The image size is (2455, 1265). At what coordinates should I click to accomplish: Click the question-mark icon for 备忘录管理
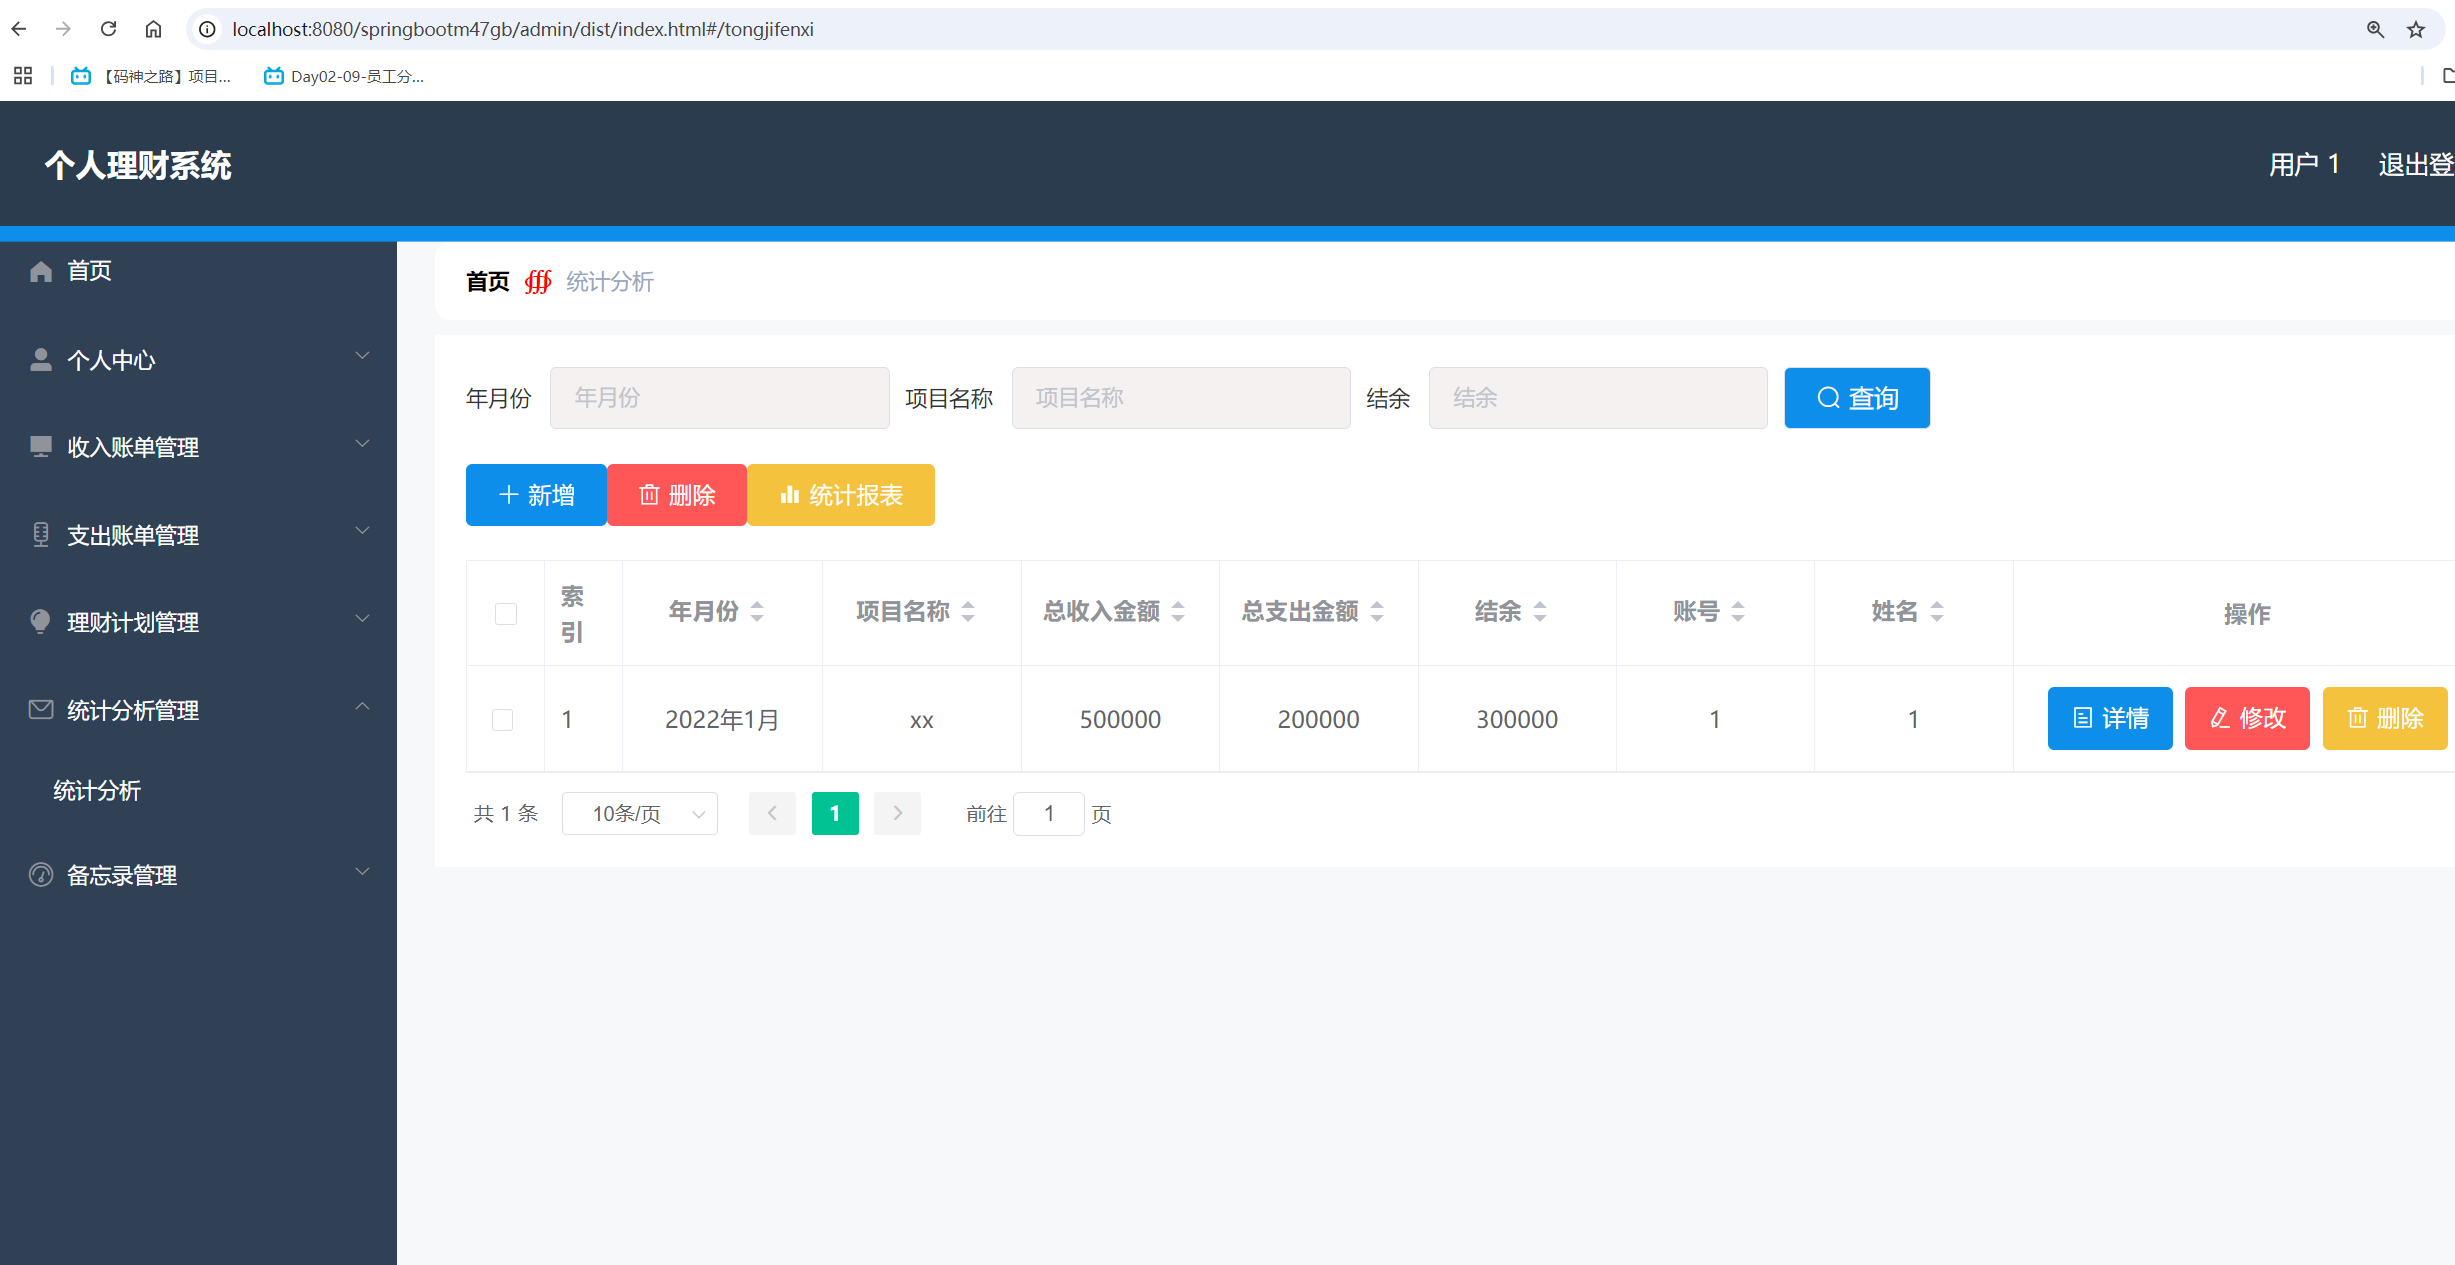(x=41, y=874)
